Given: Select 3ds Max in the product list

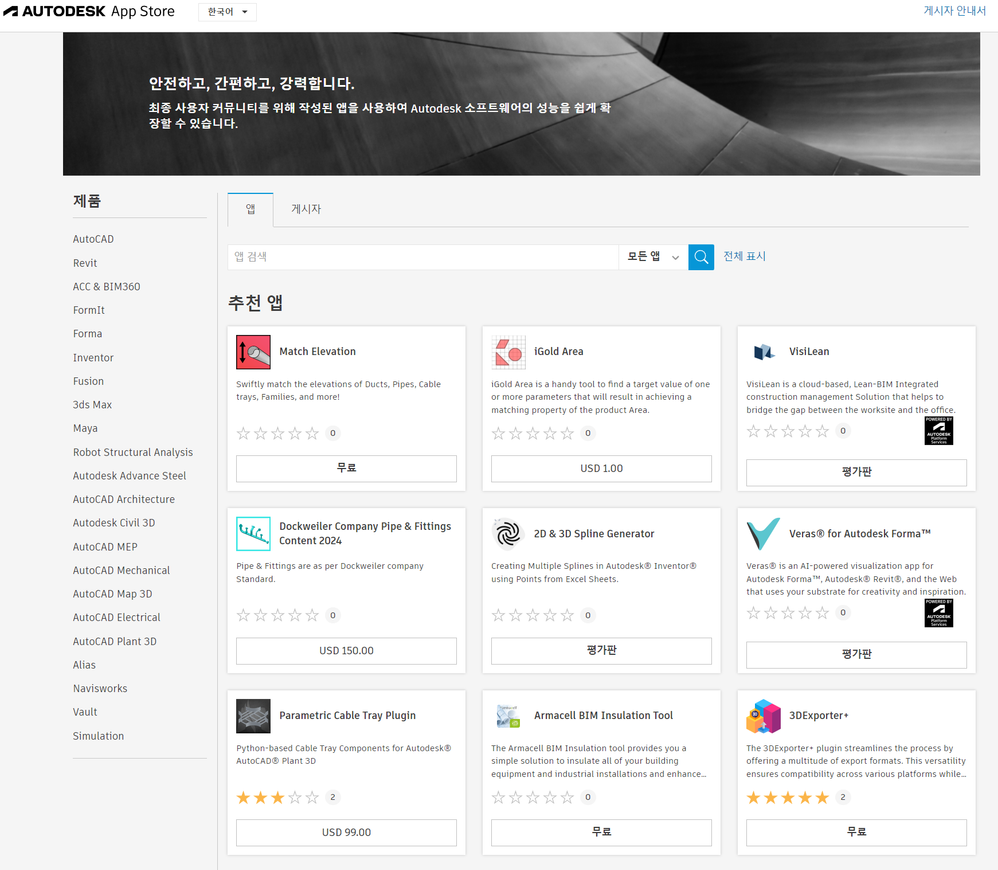Looking at the screenshot, I should coord(92,405).
